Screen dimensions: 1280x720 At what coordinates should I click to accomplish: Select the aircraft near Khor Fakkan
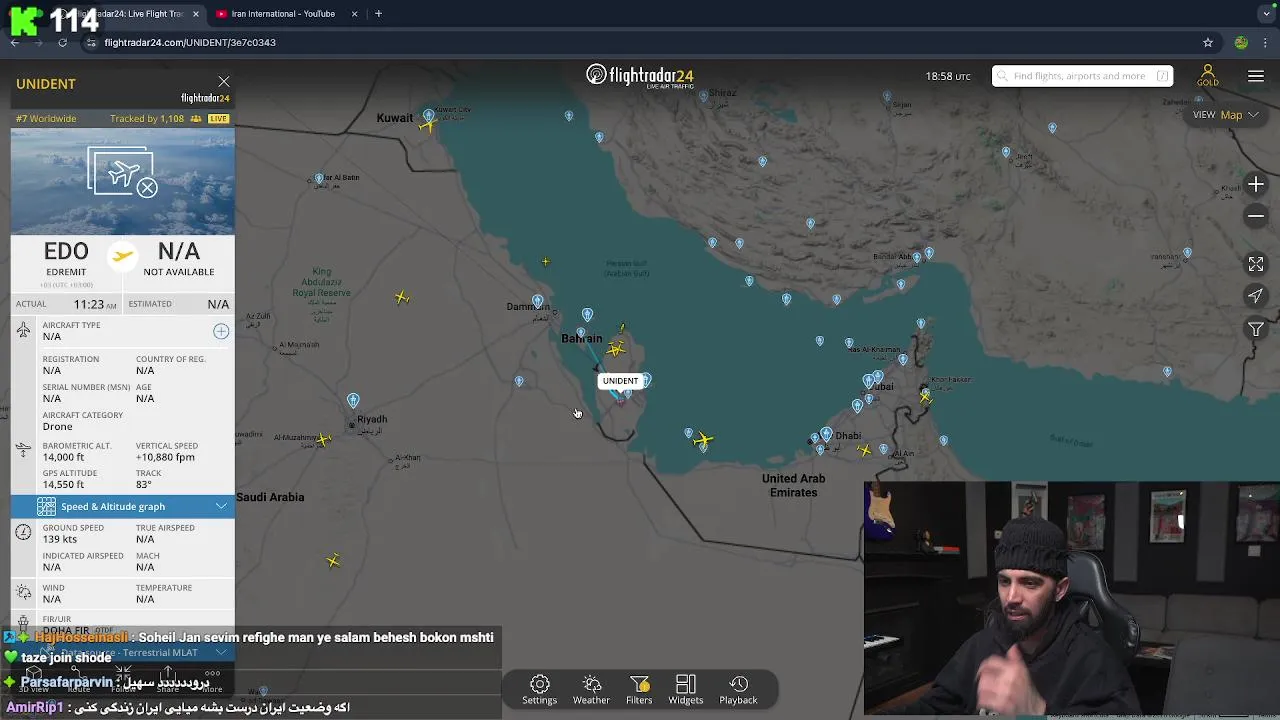925,397
